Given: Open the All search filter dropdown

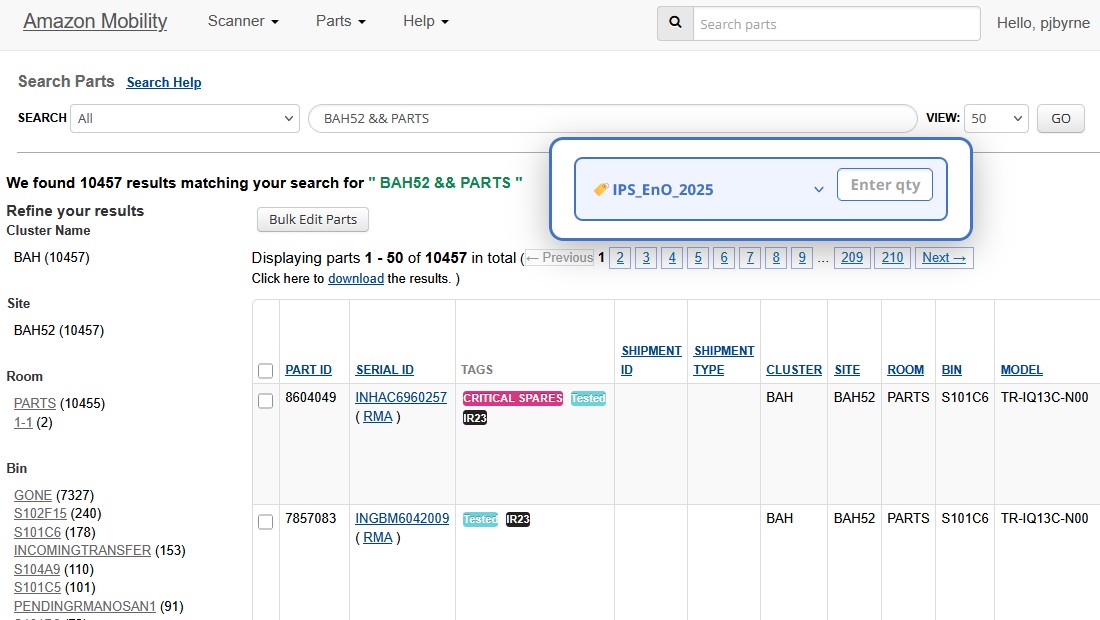Looking at the screenshot, I should pos(184,118).
